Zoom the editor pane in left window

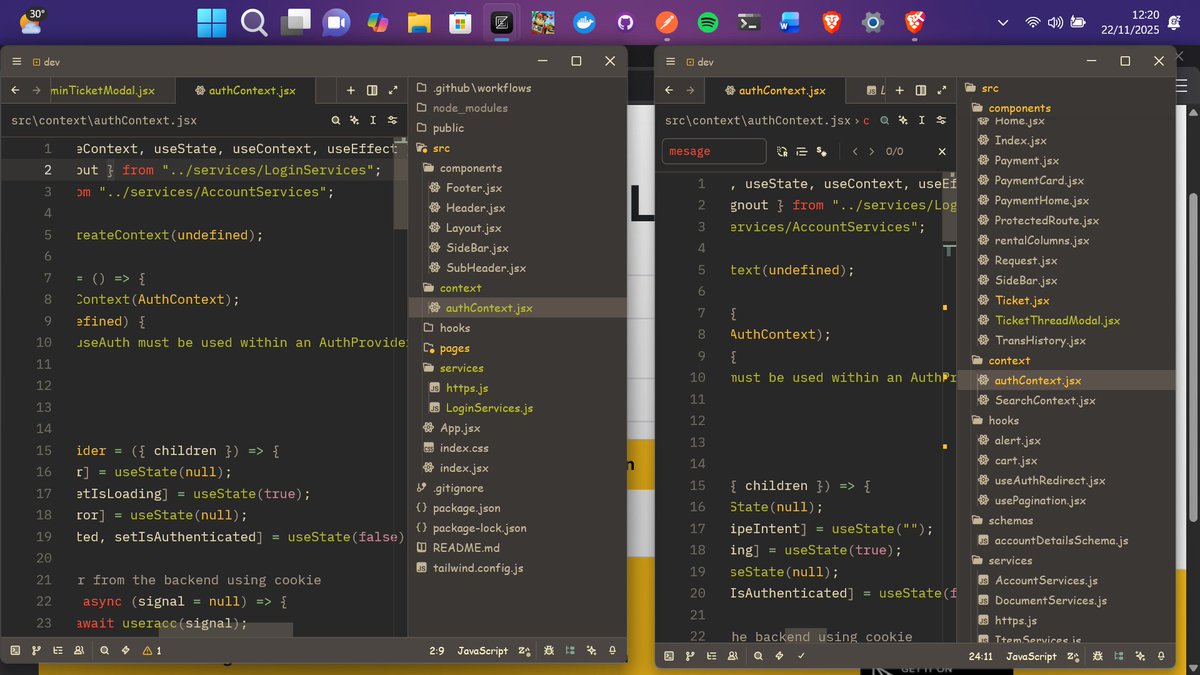click(393, 90)
